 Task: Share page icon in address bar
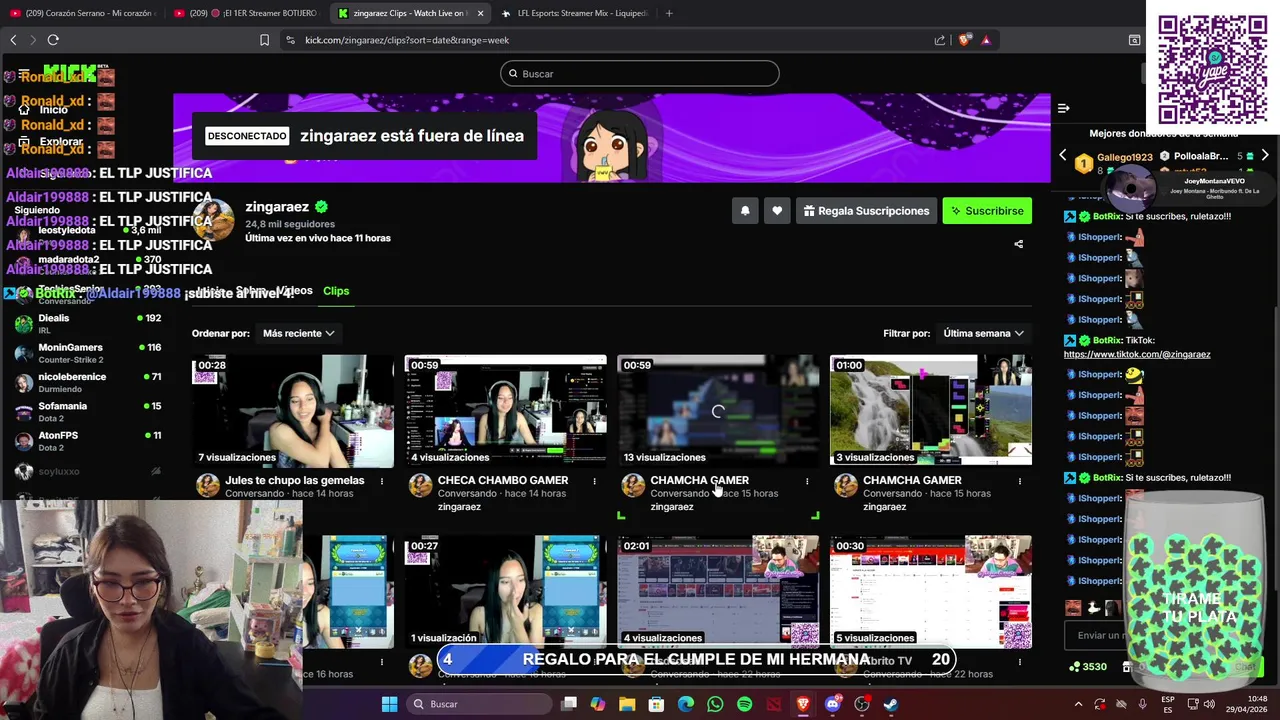(x=940, y=40)
